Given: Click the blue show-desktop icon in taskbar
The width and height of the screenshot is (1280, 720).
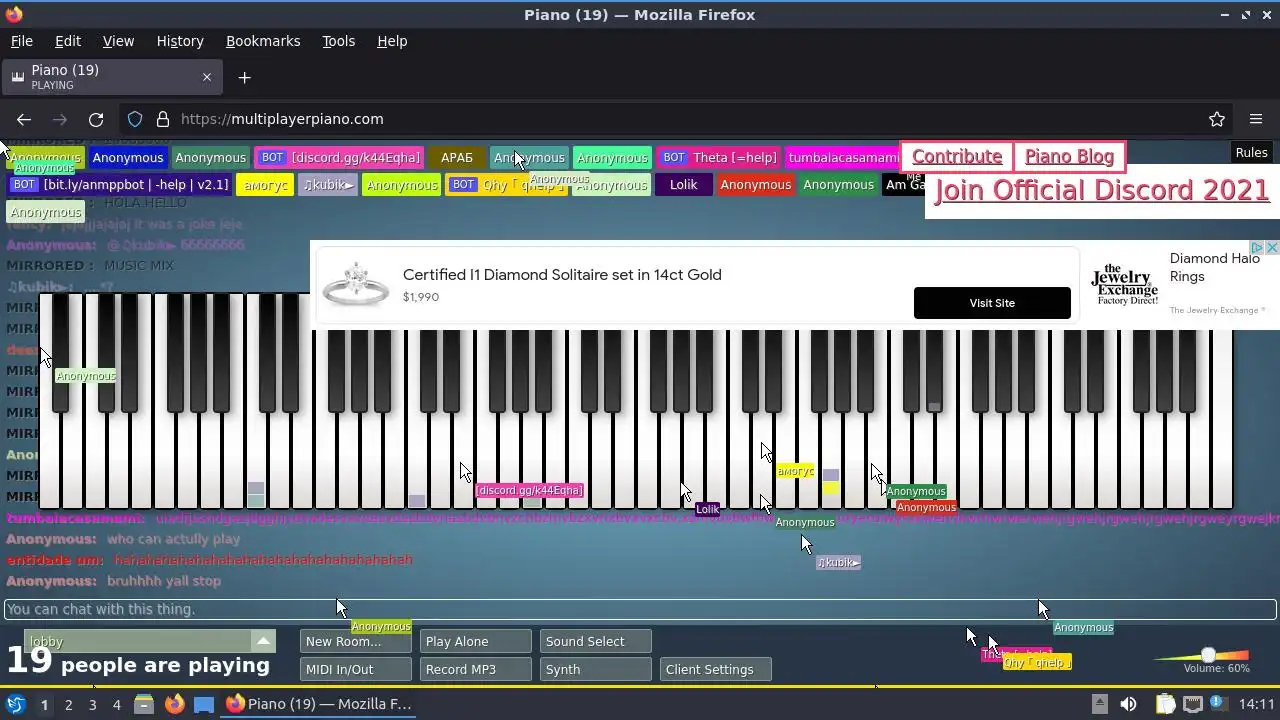Looking at the screenshot, I should 204,704.
